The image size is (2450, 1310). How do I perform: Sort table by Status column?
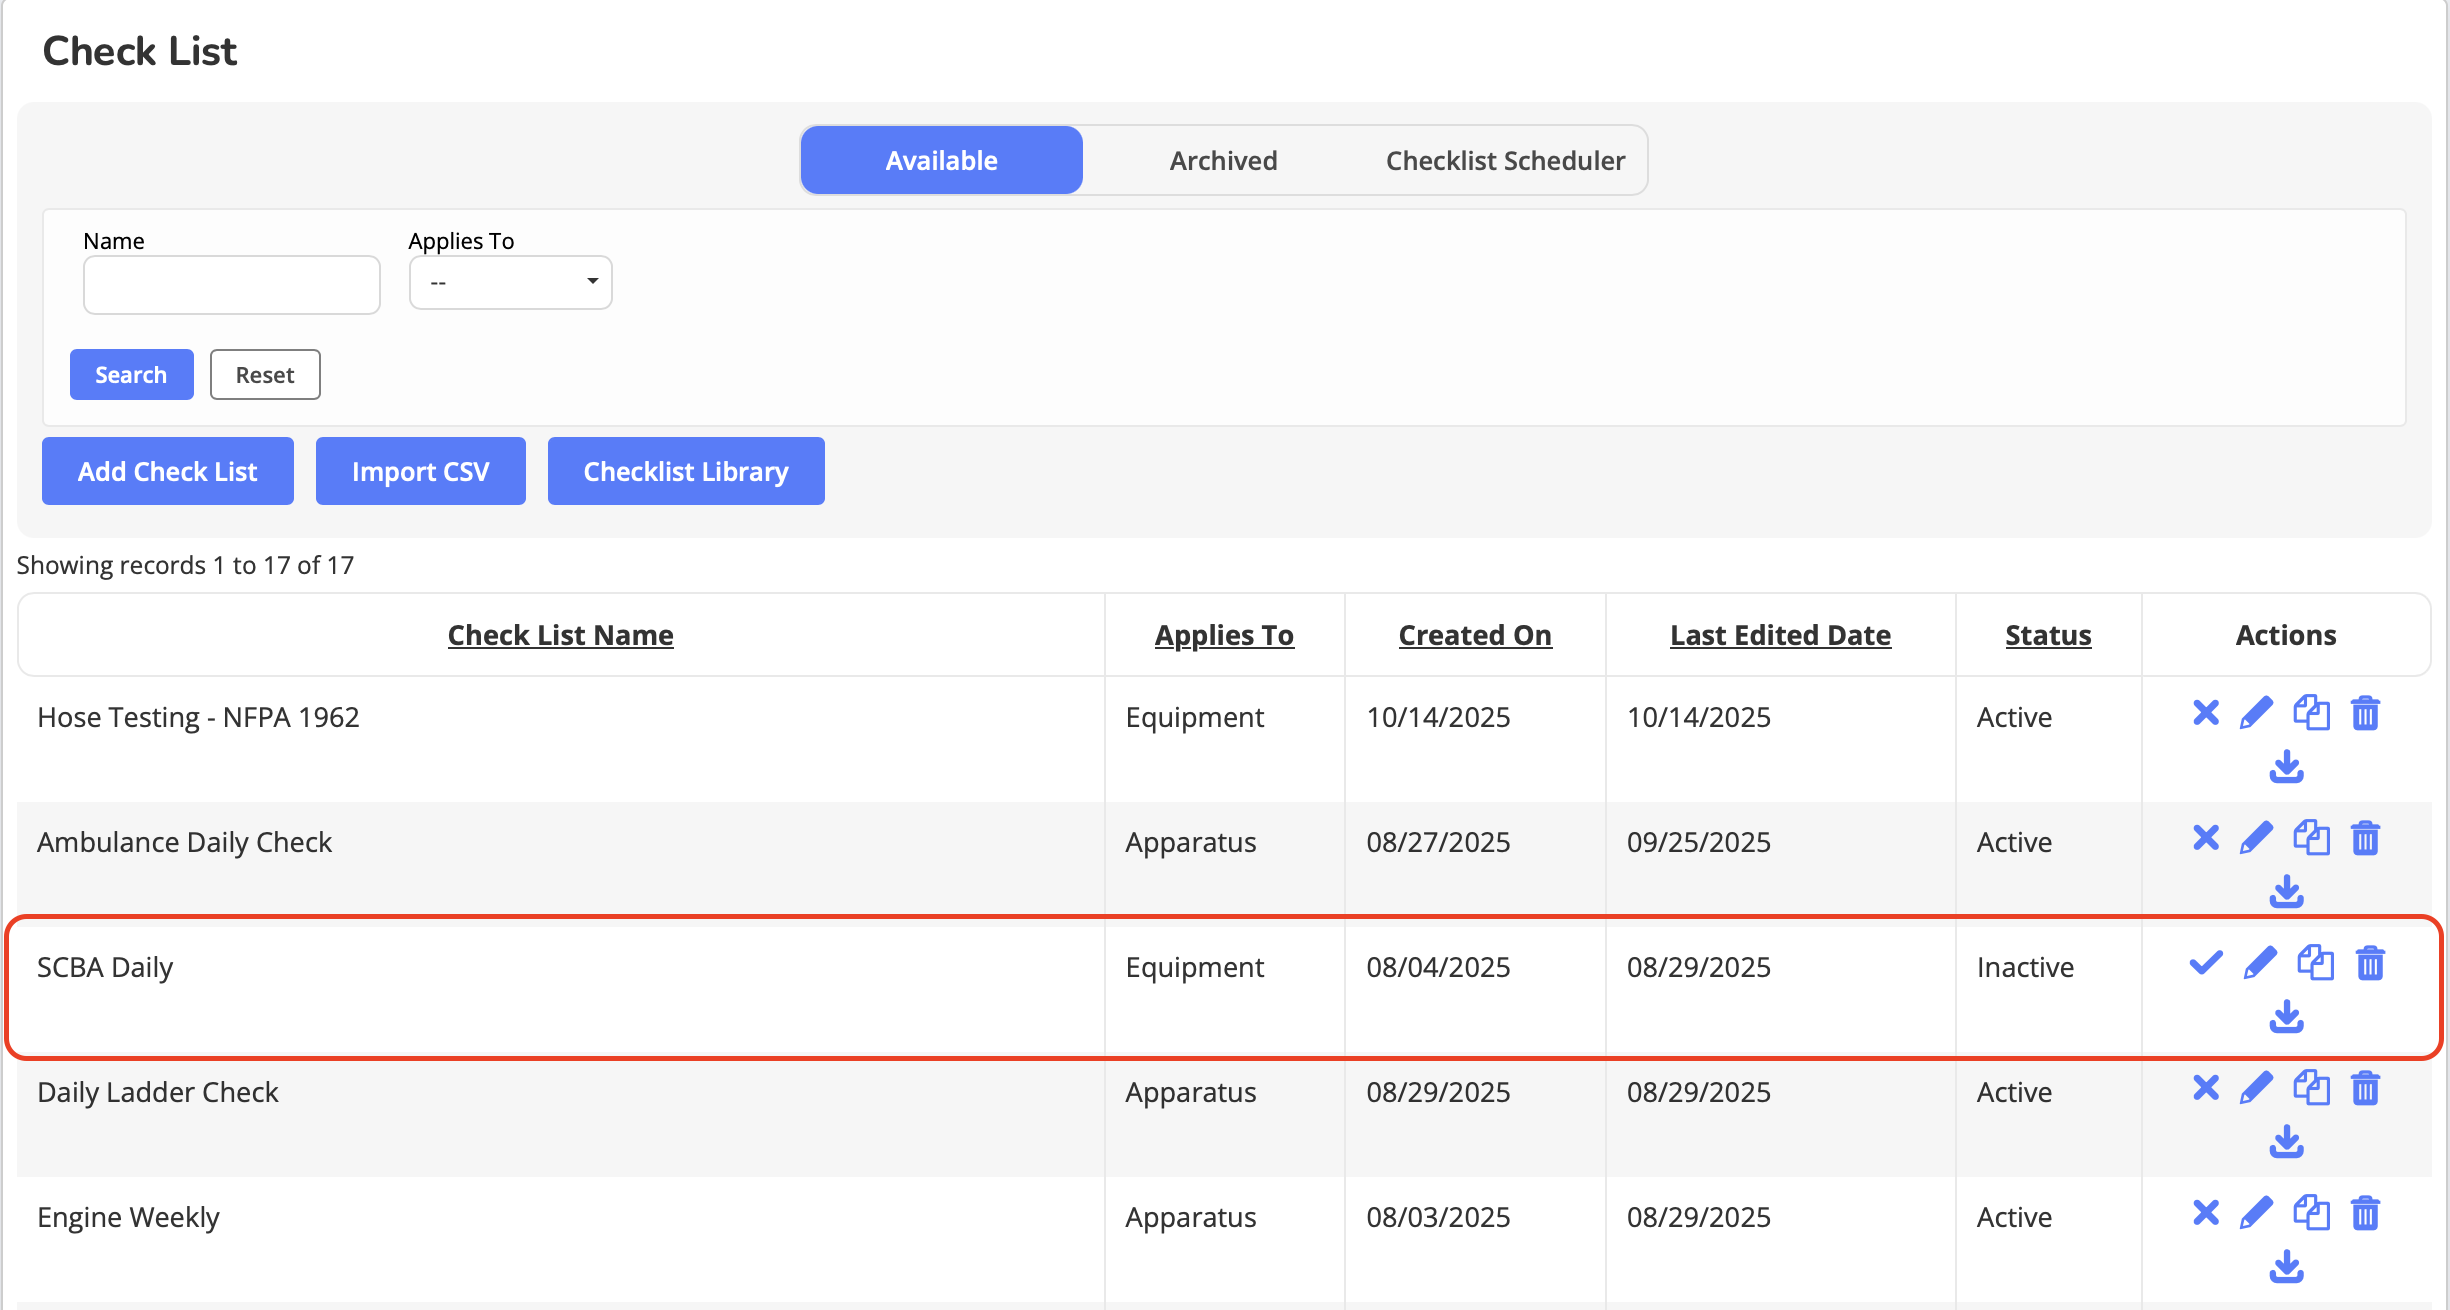2047,635
